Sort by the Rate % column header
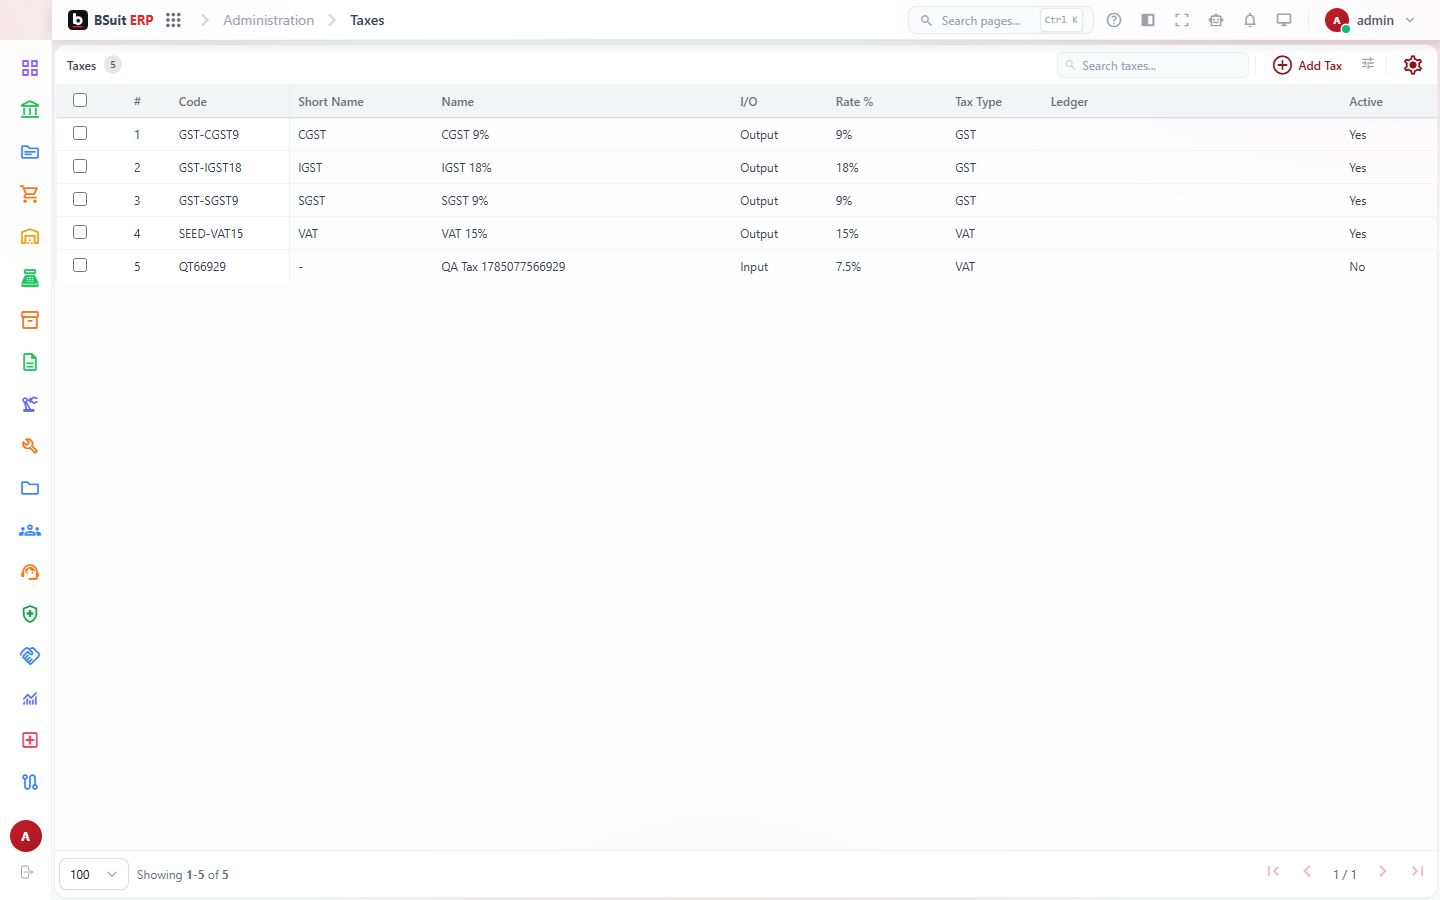This screenshot has width=1440, height=900. tap(854, 102)
